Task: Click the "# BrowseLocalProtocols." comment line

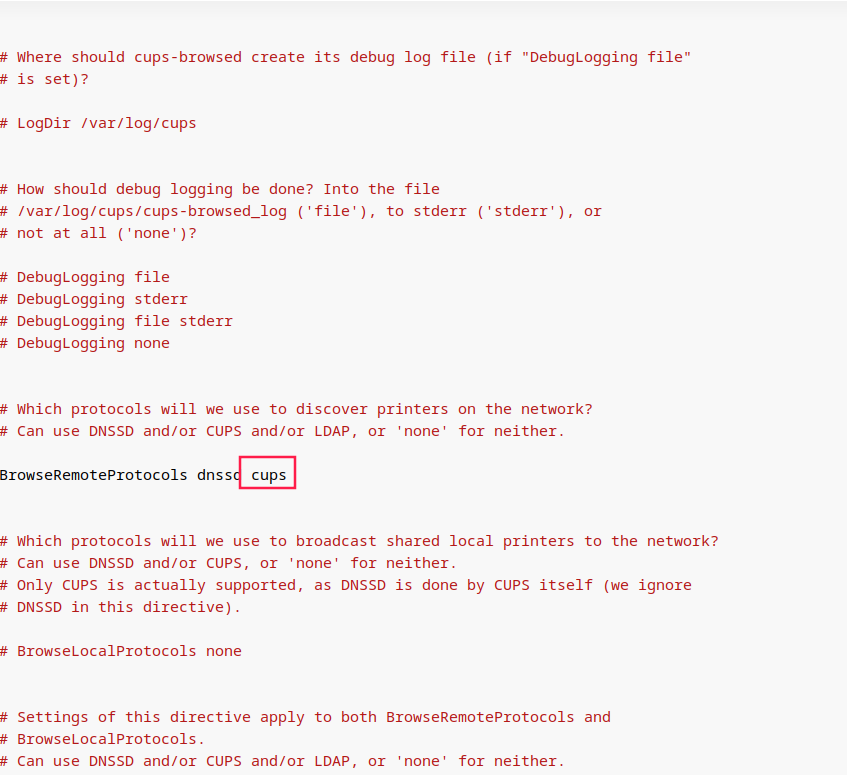Action: 103,739
